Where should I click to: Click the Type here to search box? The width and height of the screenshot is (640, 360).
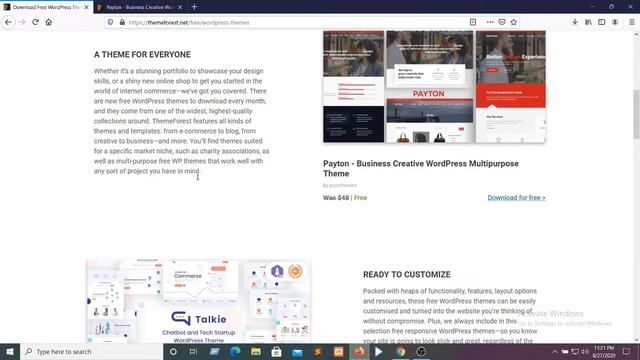[91, 351]
